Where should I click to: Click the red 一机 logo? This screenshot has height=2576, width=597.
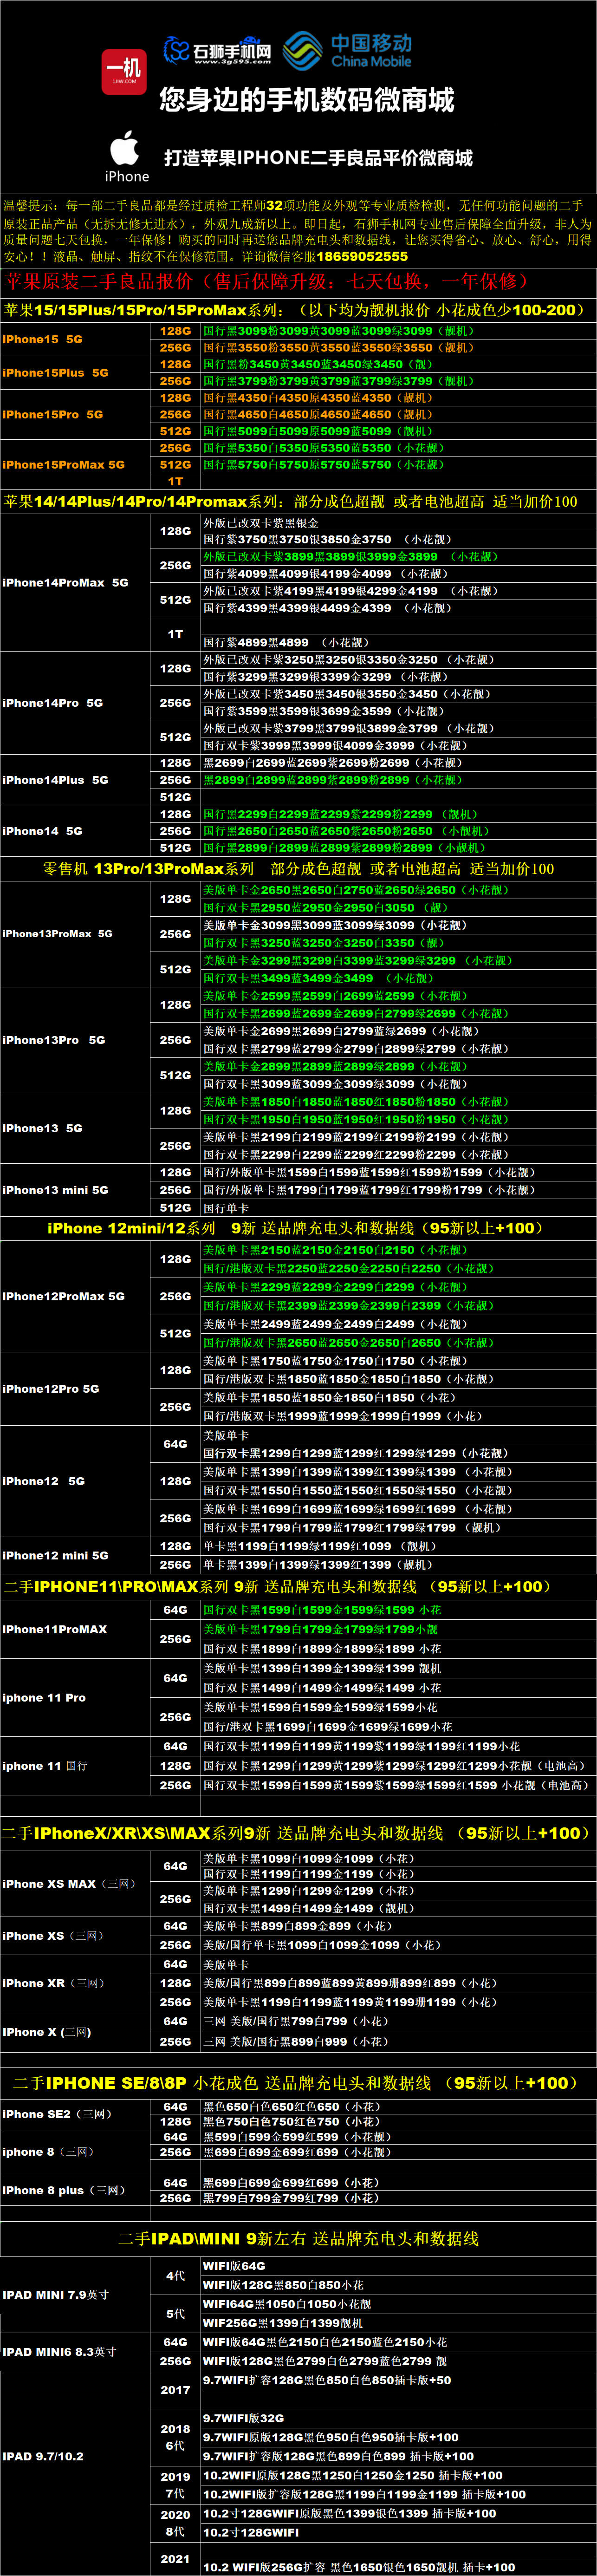coord(124,72)
